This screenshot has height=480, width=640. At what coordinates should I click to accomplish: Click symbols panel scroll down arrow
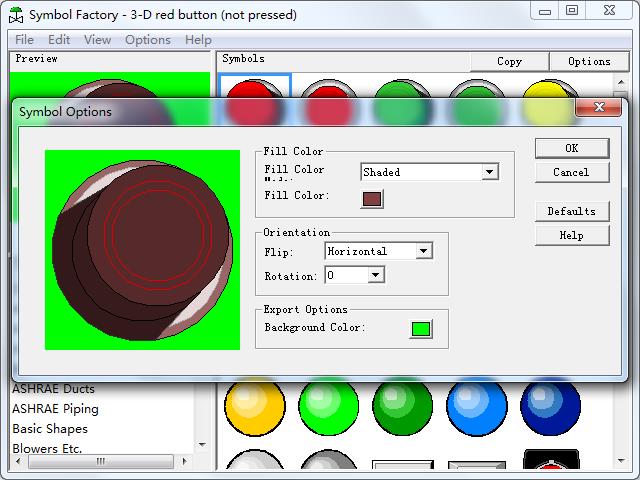(x=621, y=461)
